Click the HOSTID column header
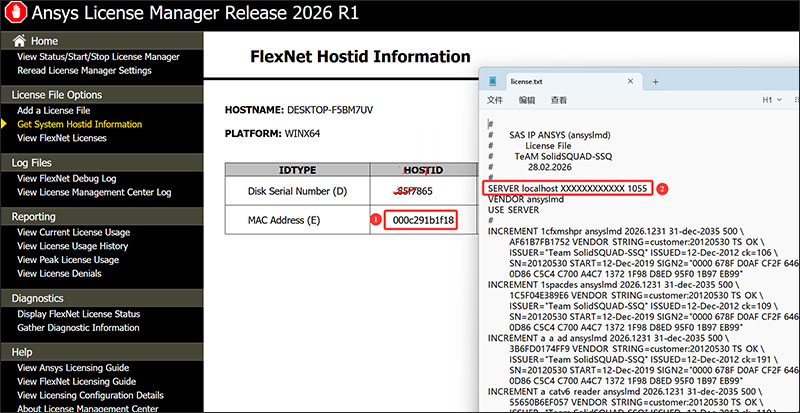 pos(423,171)
